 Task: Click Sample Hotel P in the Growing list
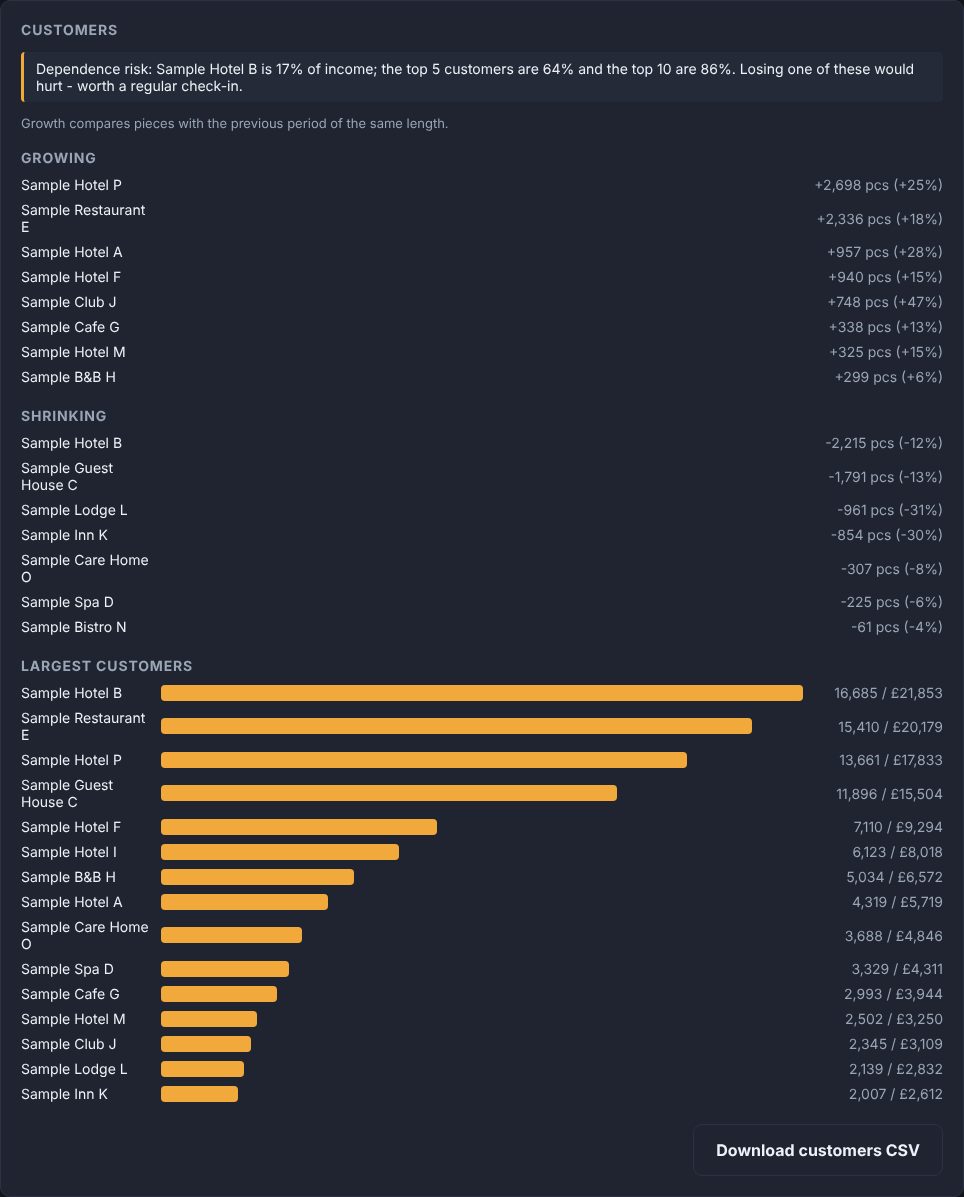pos(71,185)
